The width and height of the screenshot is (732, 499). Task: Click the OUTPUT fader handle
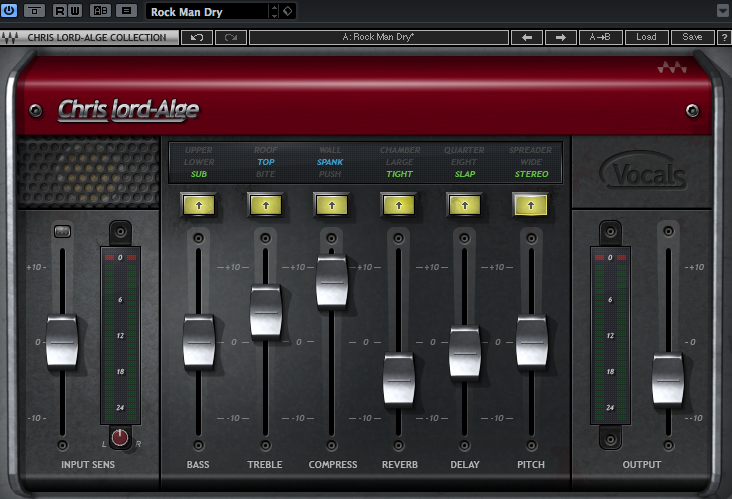click(x=668, y=380)
